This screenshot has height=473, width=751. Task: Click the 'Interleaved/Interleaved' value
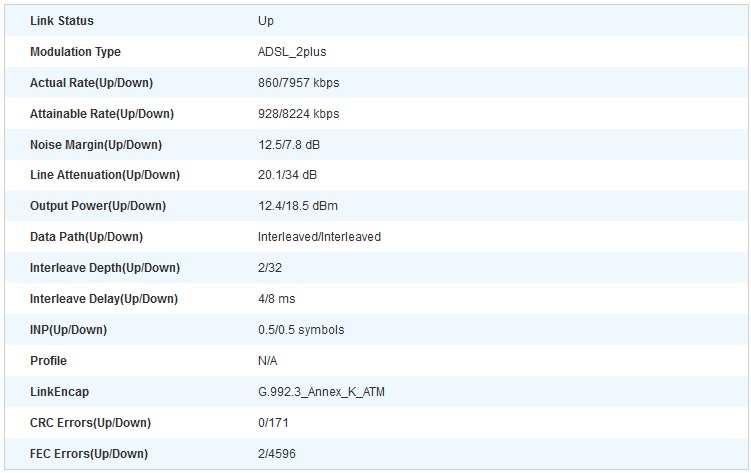click(319, 237)
